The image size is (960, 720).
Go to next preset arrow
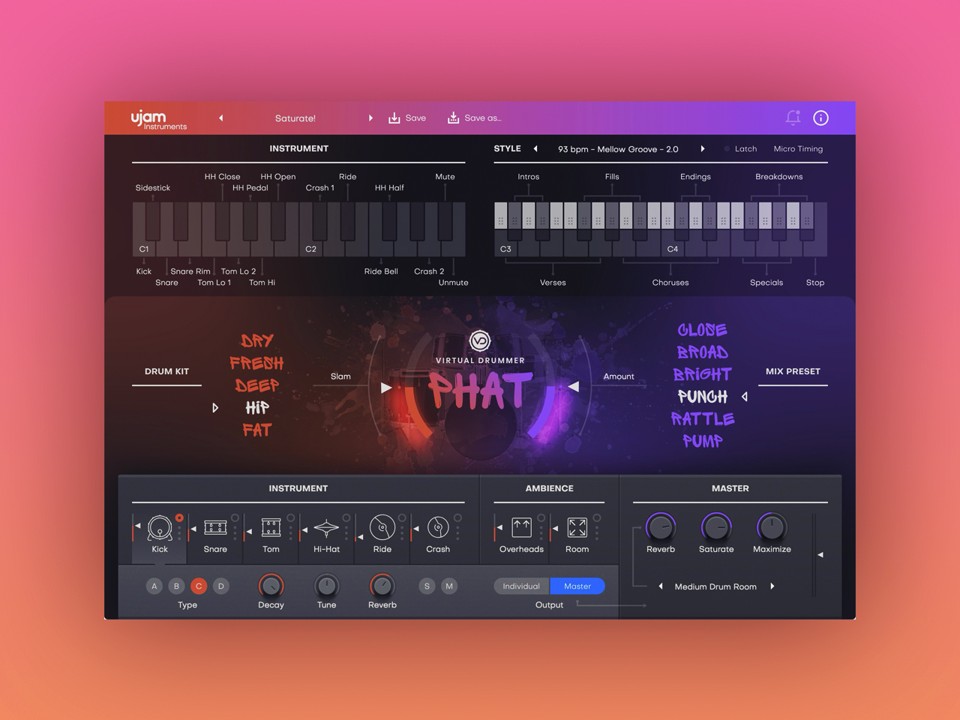pos(370,118)
